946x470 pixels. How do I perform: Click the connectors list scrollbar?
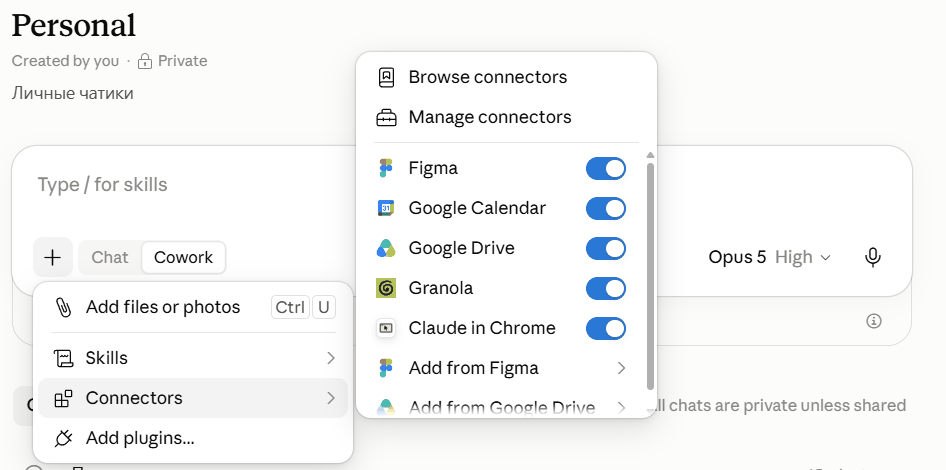click(650, 276)
